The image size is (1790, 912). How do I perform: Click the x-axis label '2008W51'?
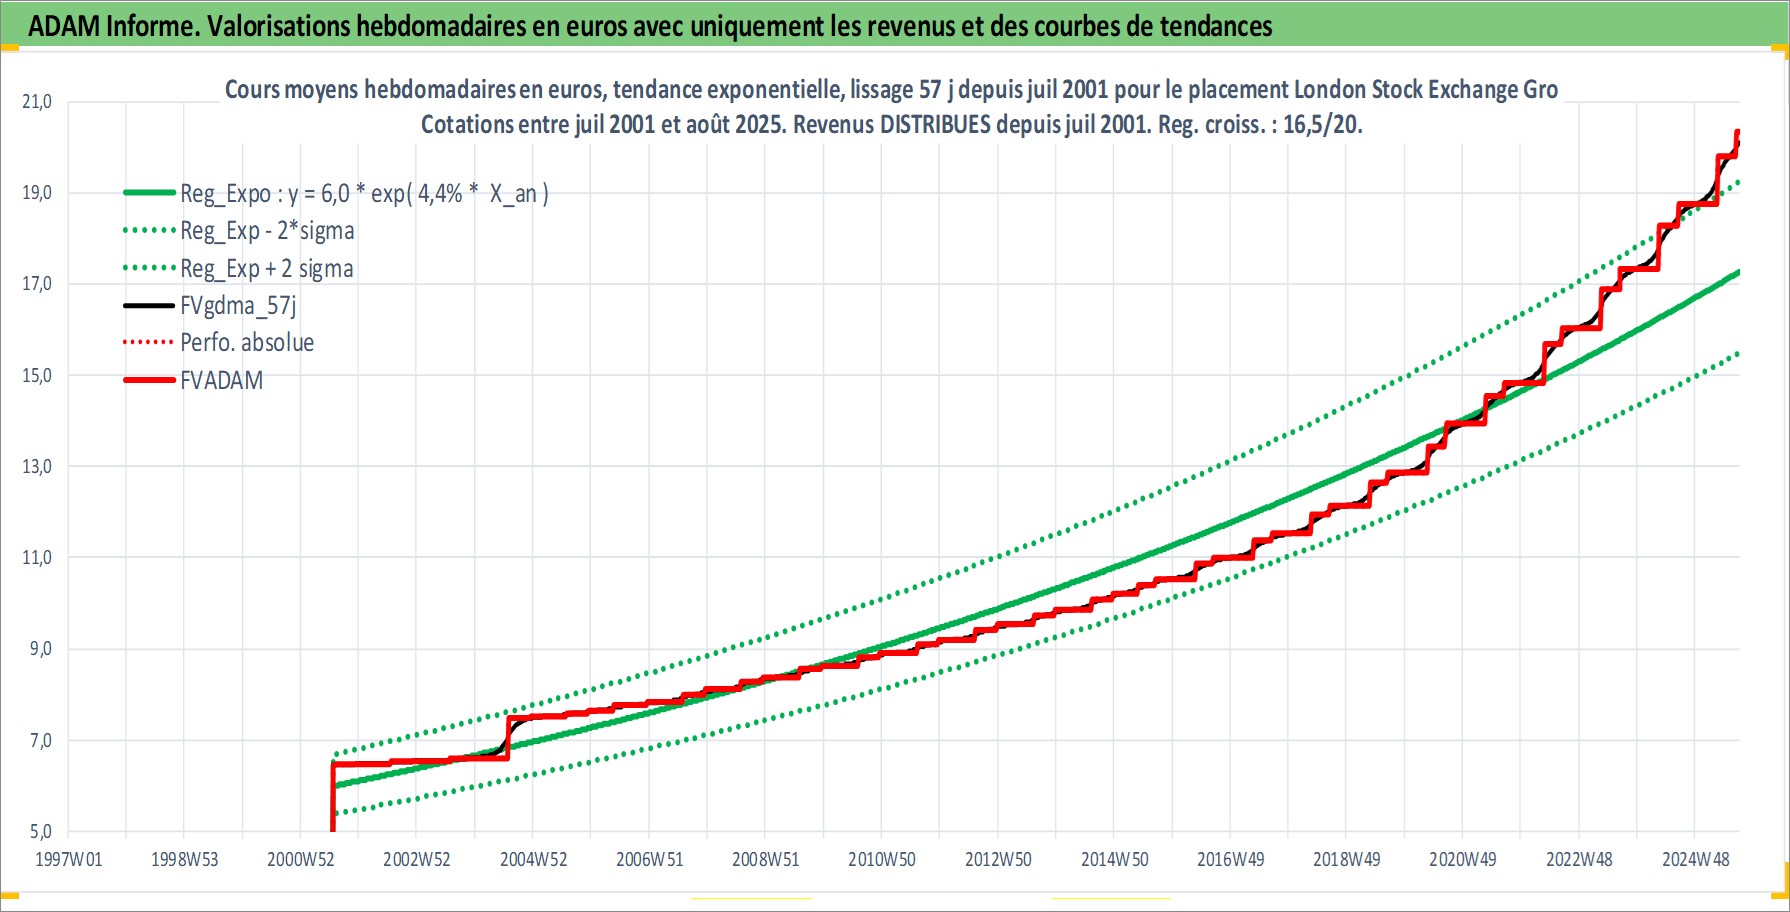click(765, 859)
